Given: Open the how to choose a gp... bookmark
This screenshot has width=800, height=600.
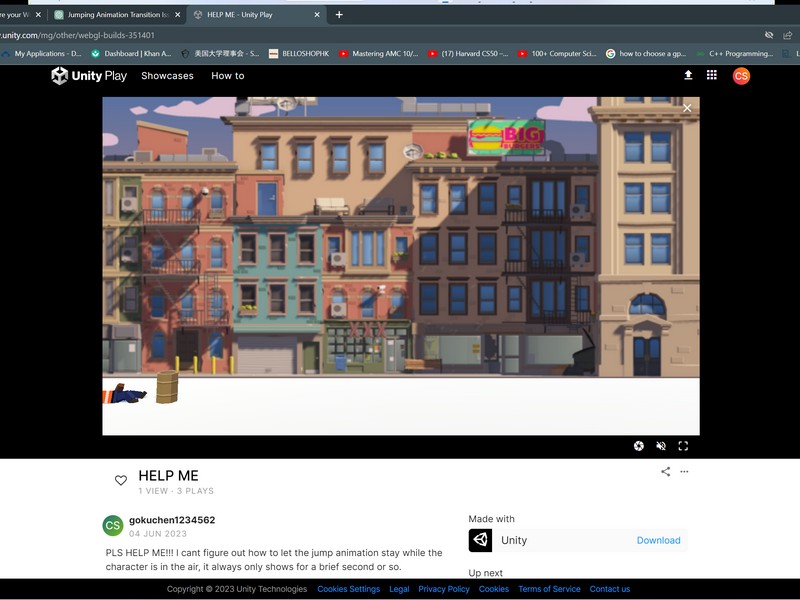Looking at the screenshot, I should pos(646,54).
